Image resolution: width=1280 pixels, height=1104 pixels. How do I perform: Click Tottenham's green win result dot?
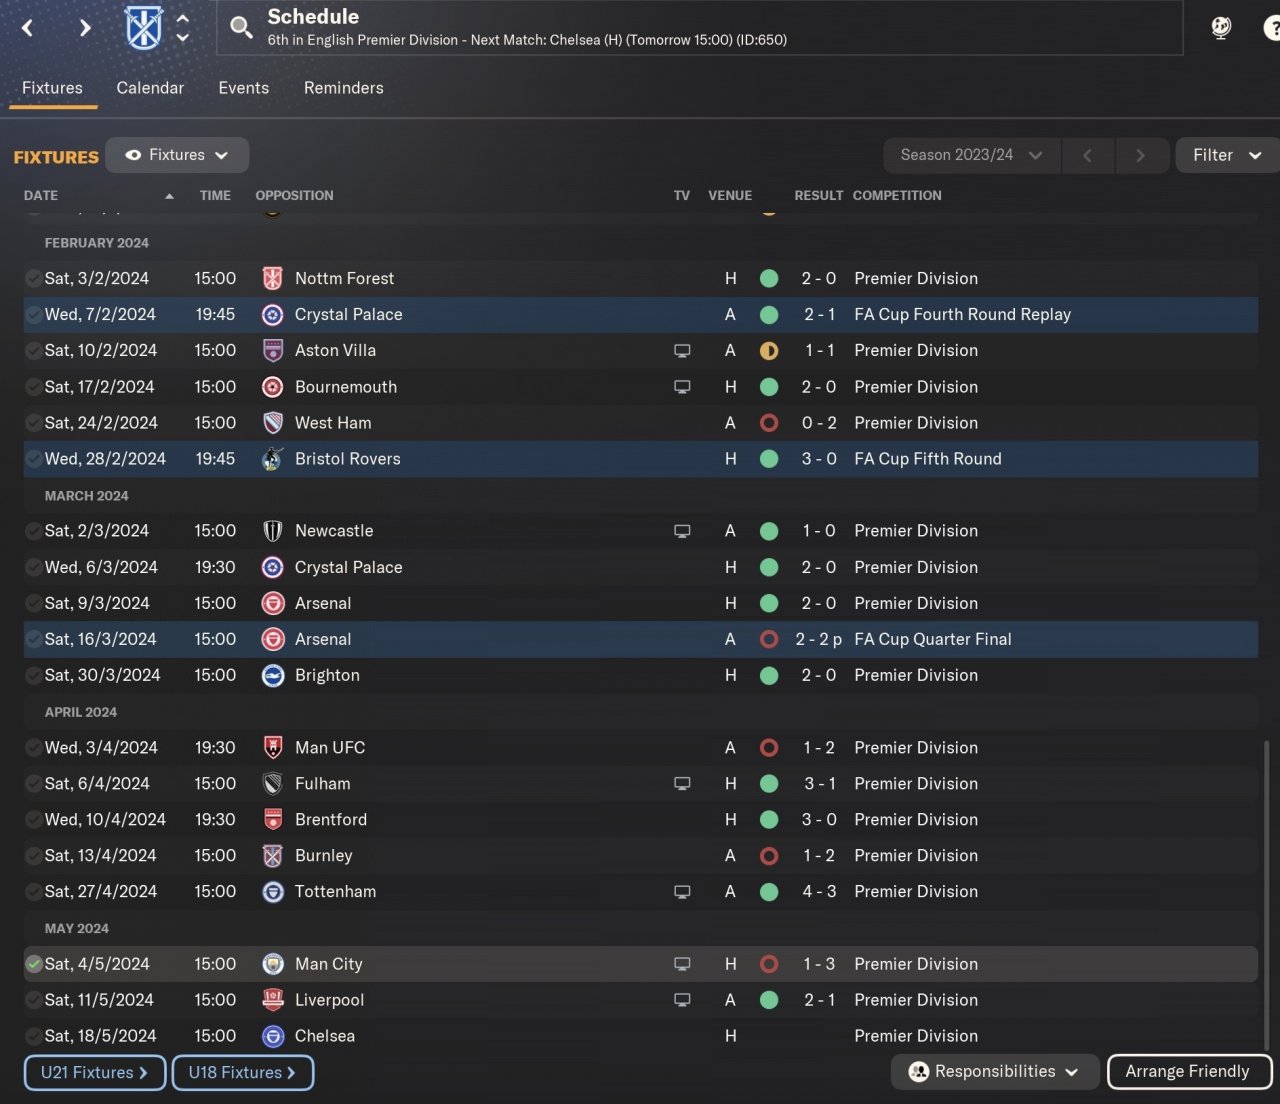click(769, 892)
